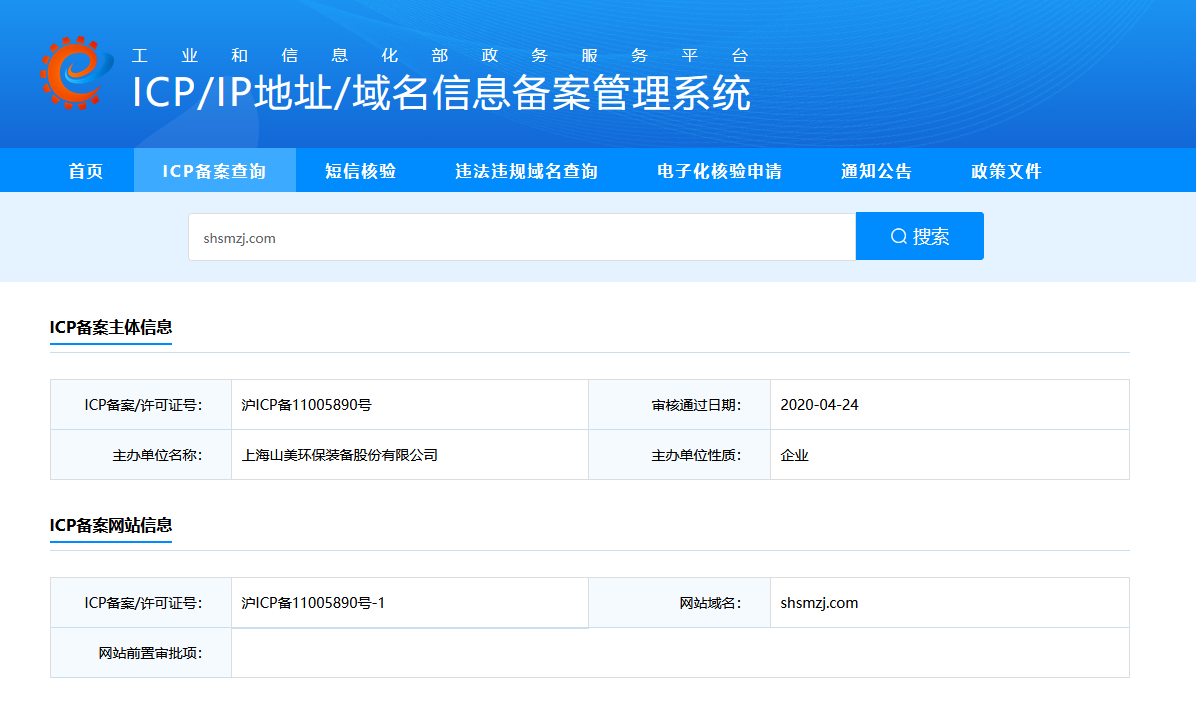Click the magnifier icon in search button
The width and height of the screenshot is (1196, 718).
pos(898,237)
